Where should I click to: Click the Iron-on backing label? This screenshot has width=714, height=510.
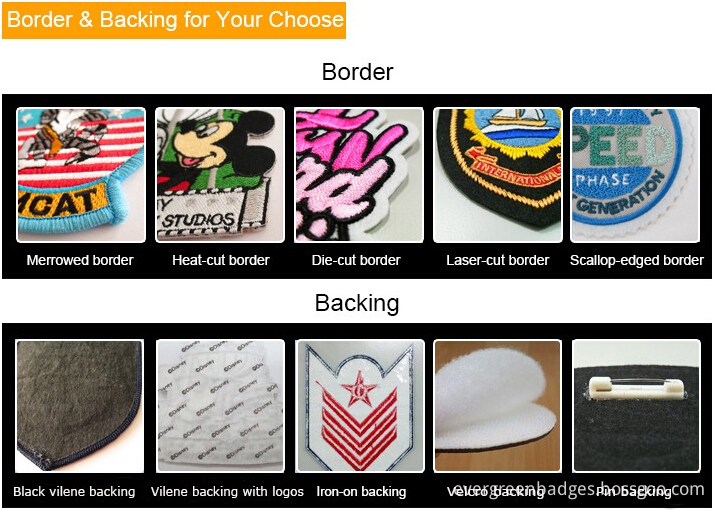click(x=361, y=492)
